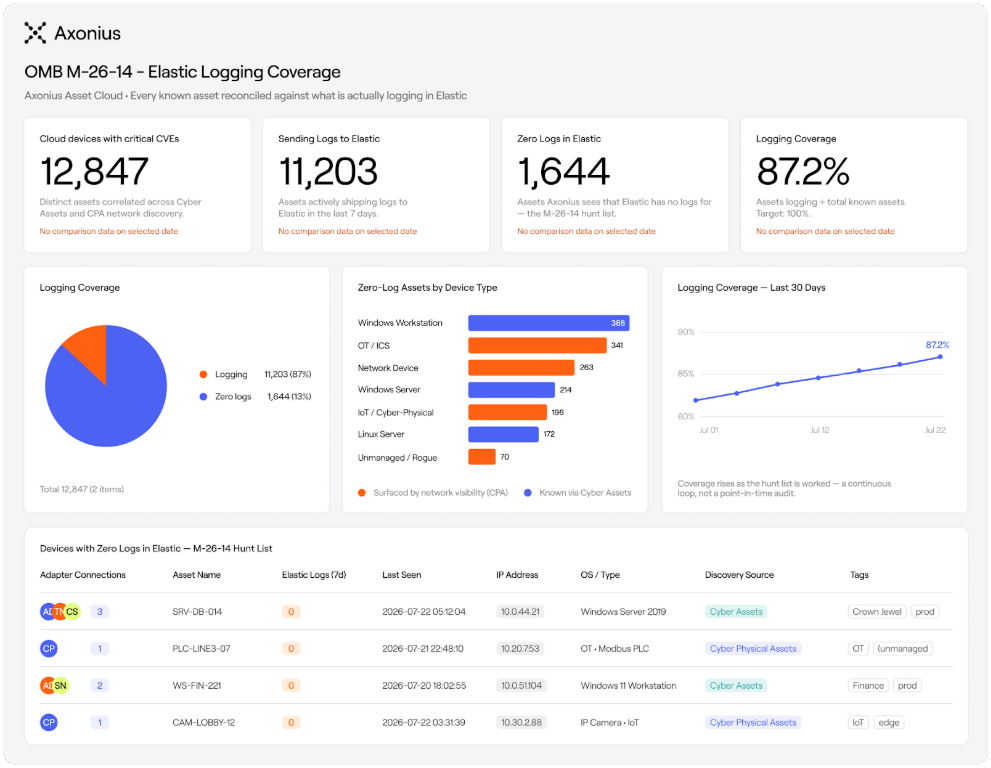Click the 87.2% Logging Coverage metric
The width and height of the screenshot is (991, 768).
coord(803,171)
